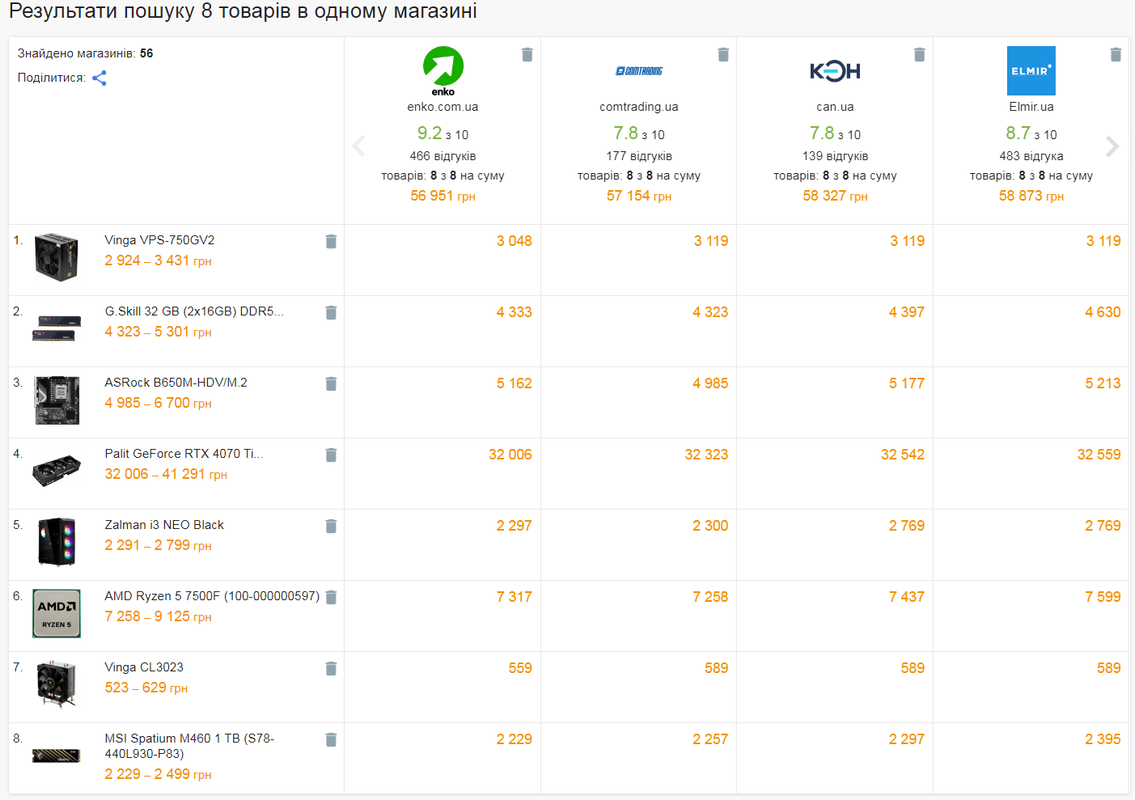Open Vinga CL3023 cooler thumbnail
1135x800 pixels.
56,684
